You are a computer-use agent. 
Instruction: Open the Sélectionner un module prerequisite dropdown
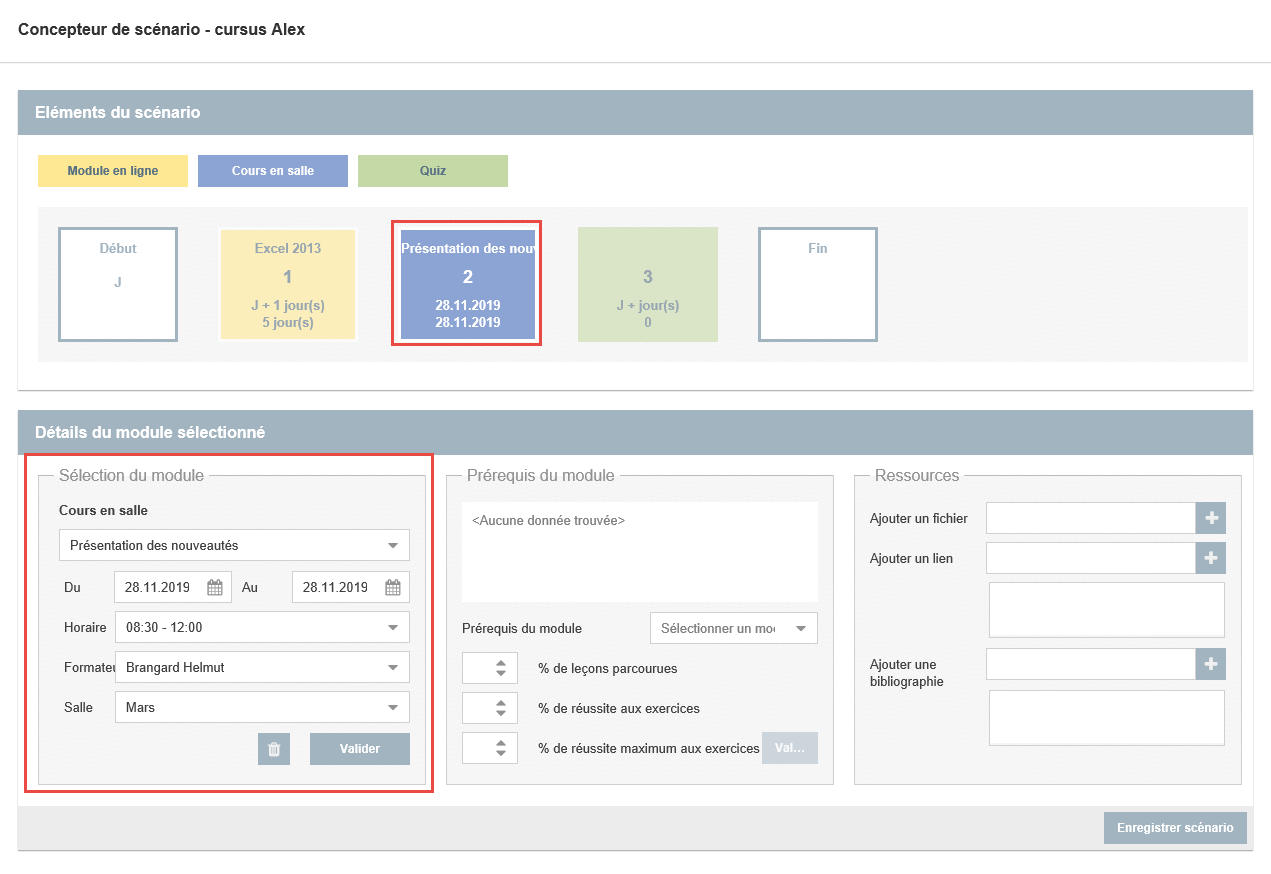pos(733,628)
